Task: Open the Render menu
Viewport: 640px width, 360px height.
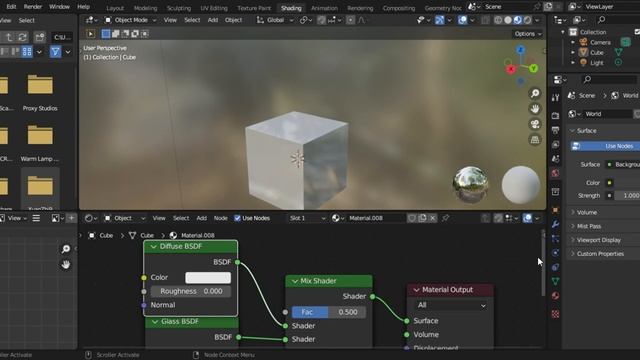Action: click(33, 7)
